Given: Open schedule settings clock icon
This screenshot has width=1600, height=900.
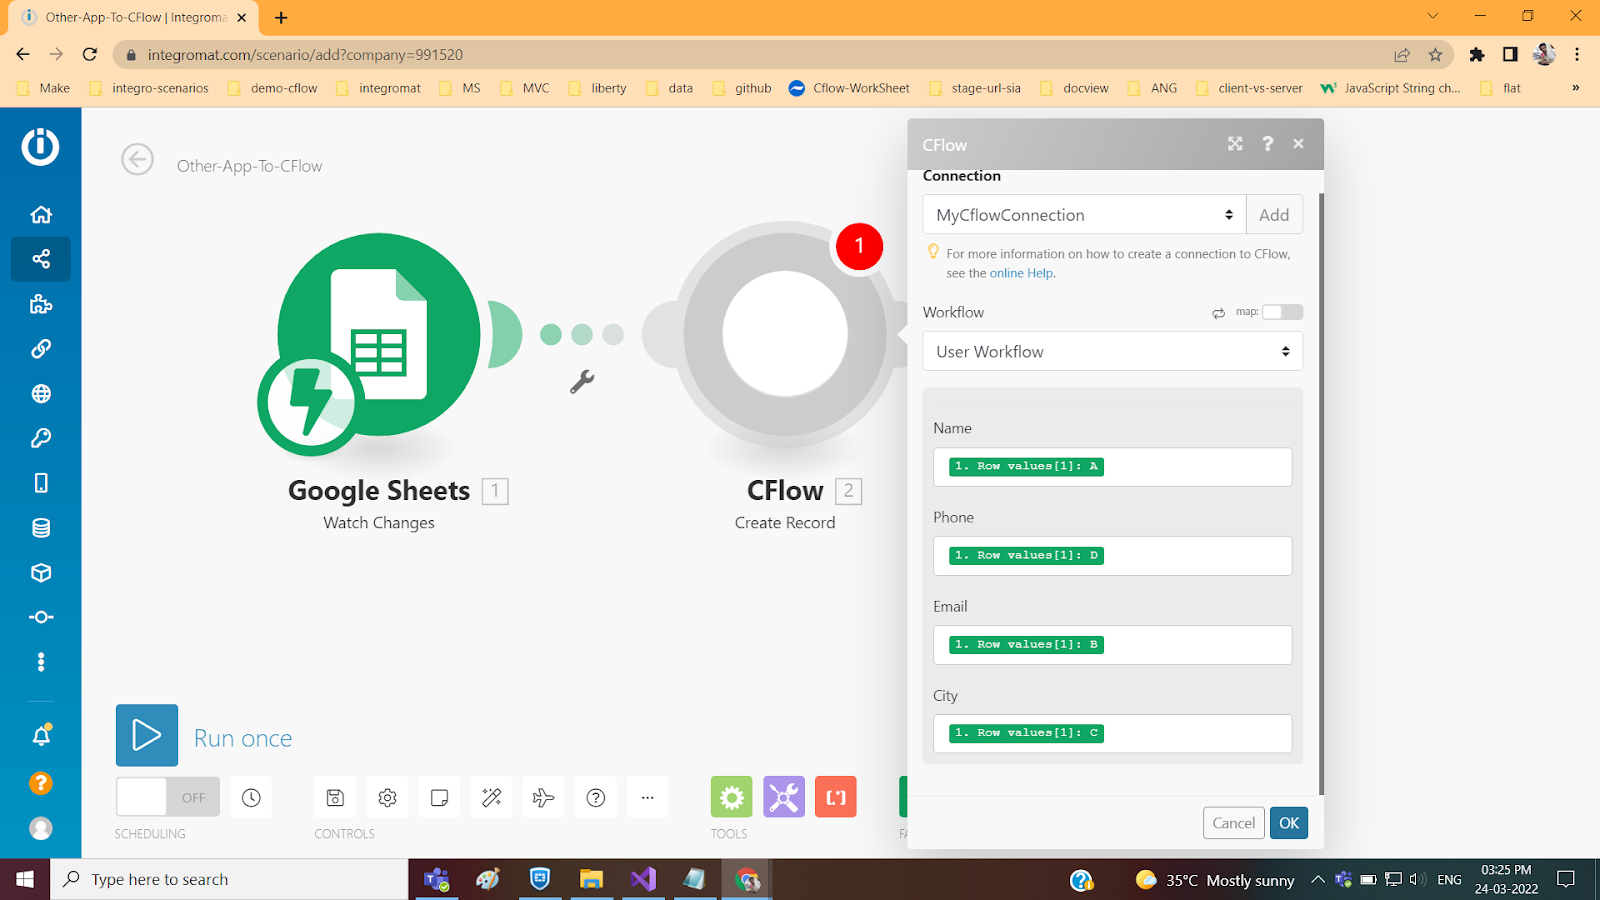Looking at the screenshot, I should (251, 797).
